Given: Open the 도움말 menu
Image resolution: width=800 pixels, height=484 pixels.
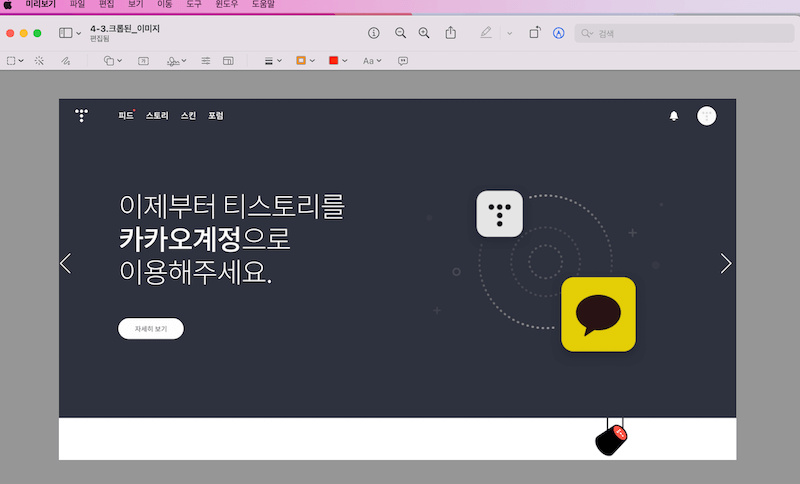Looking at the screenshot, I should pyautogui.click(x=263, y=4).
